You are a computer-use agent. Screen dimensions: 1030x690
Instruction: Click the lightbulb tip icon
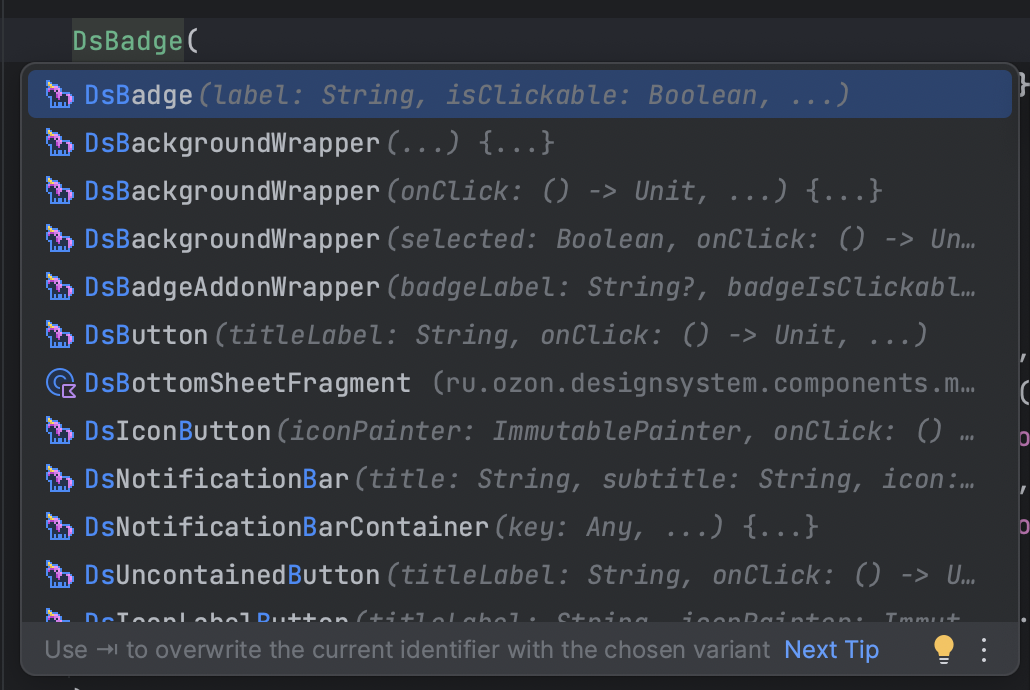point(943,649)
